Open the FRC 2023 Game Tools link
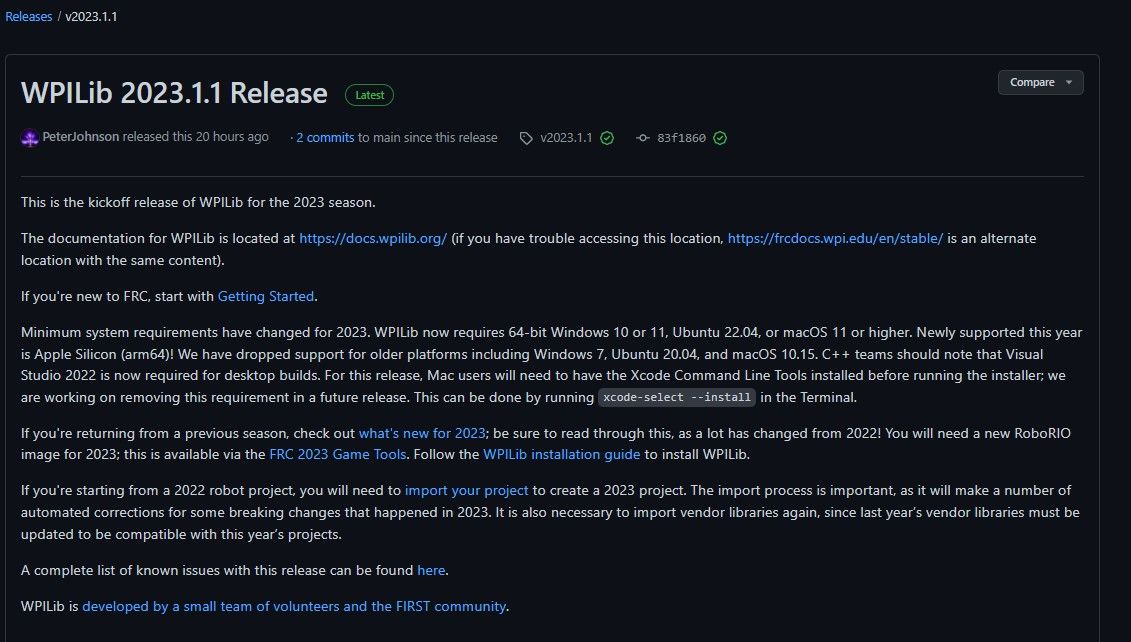Image resolution: width=1131 pixels, height=642 pixels. [x=338, y=454]
